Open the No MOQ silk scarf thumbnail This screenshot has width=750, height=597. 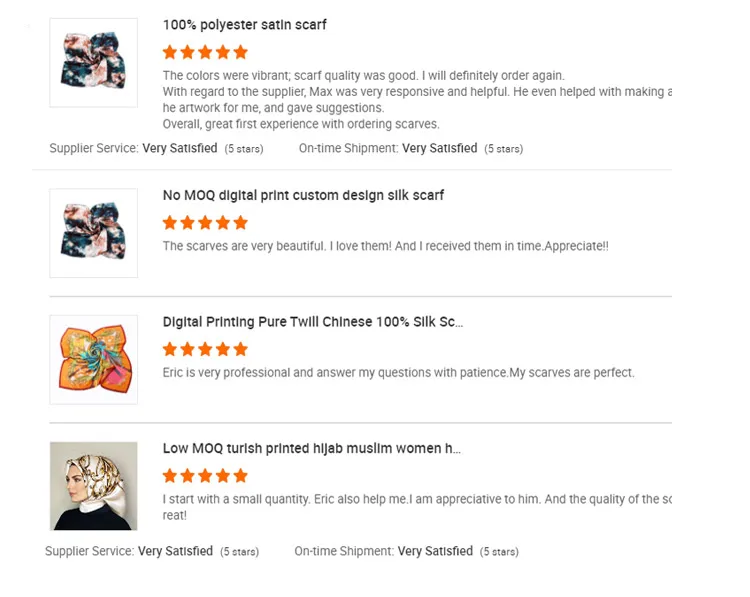pyautogui.click(x=93, y=233)
